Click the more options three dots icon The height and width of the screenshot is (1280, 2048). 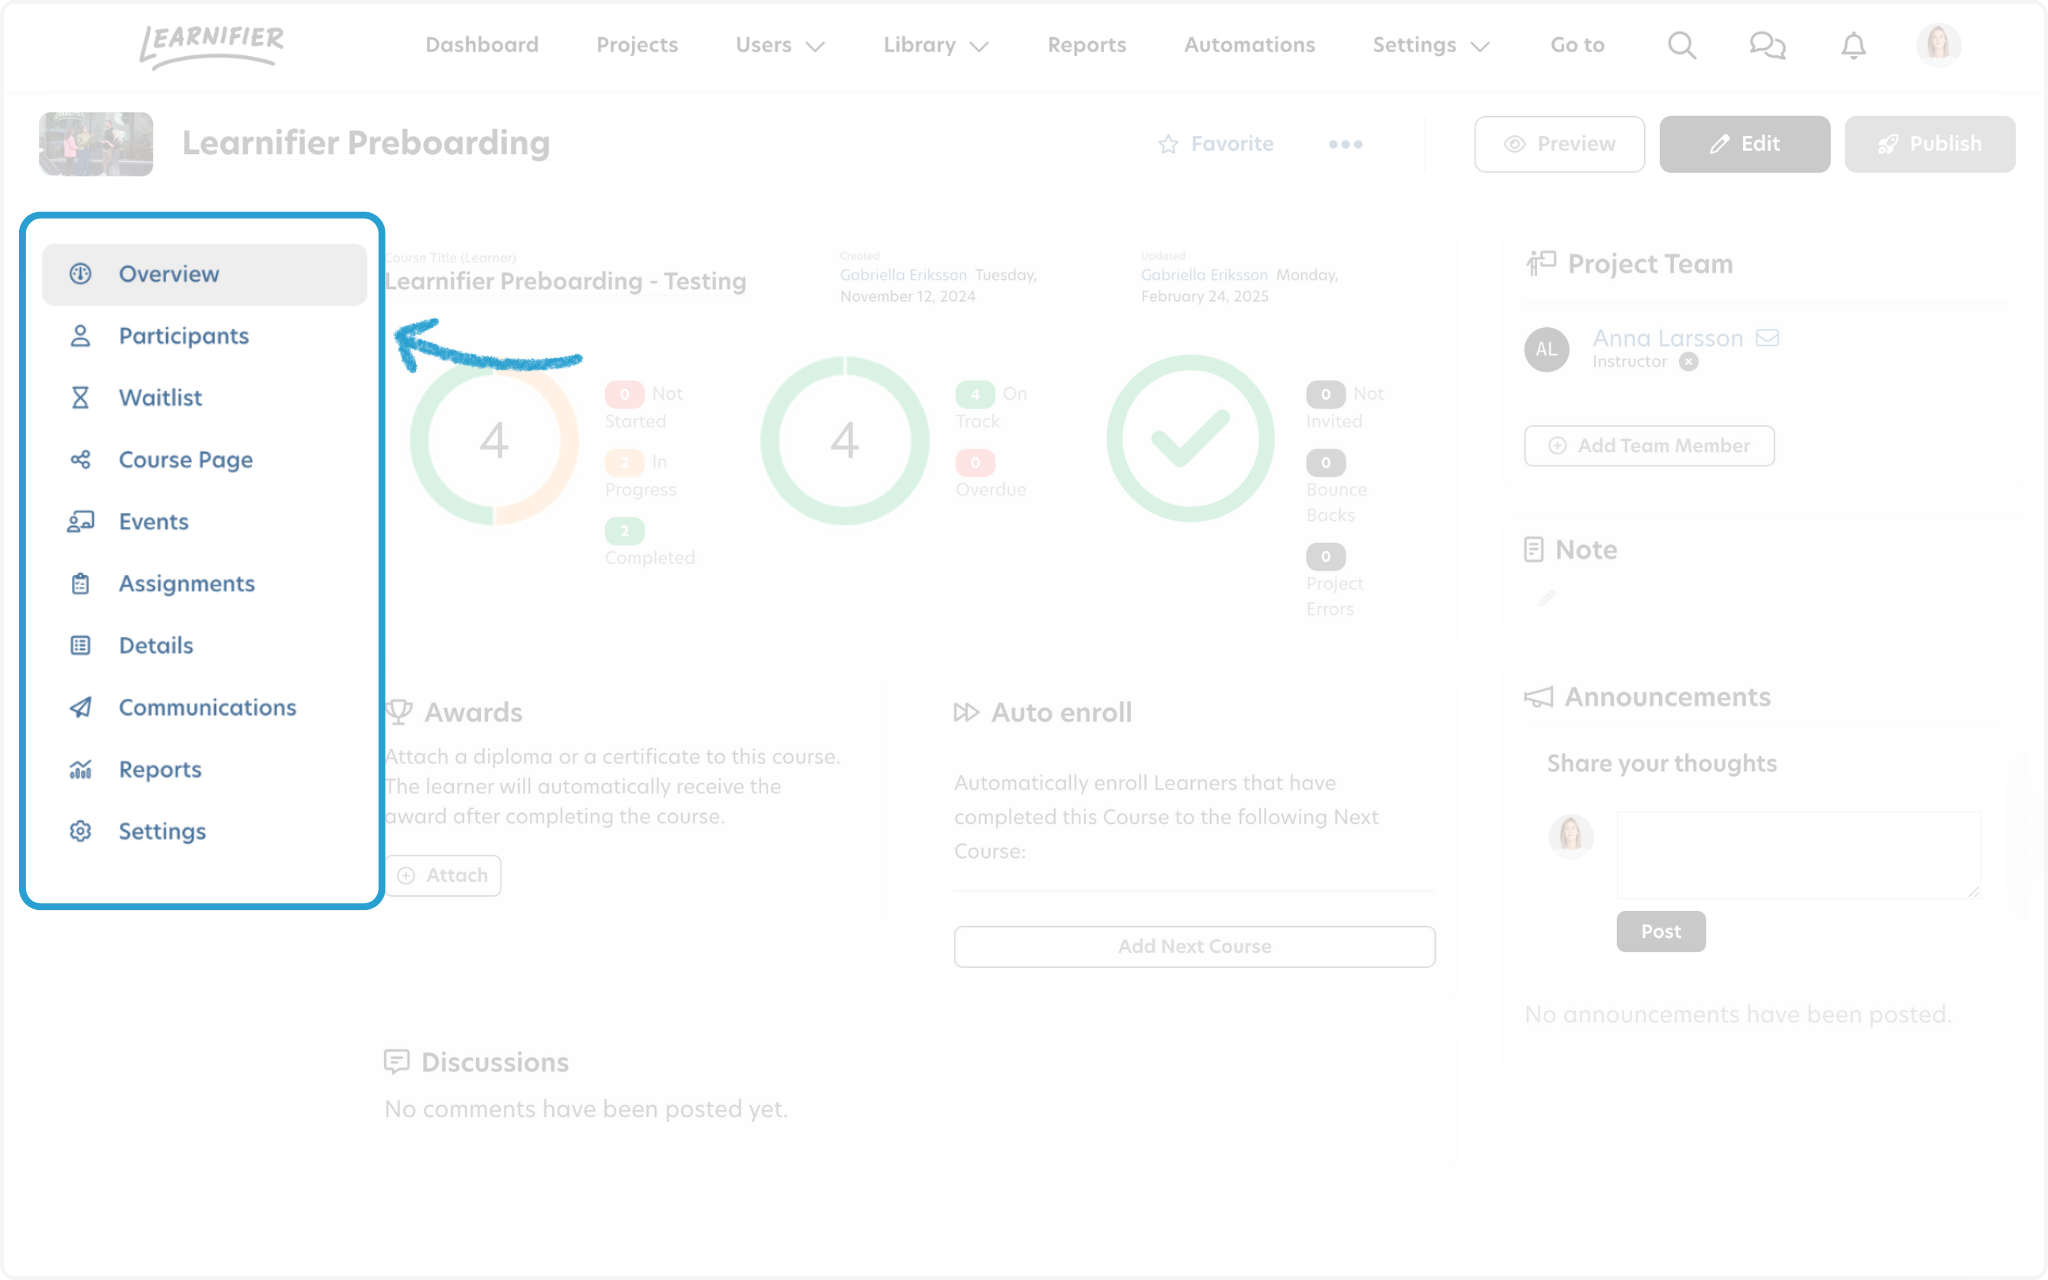click(1346, 144)
